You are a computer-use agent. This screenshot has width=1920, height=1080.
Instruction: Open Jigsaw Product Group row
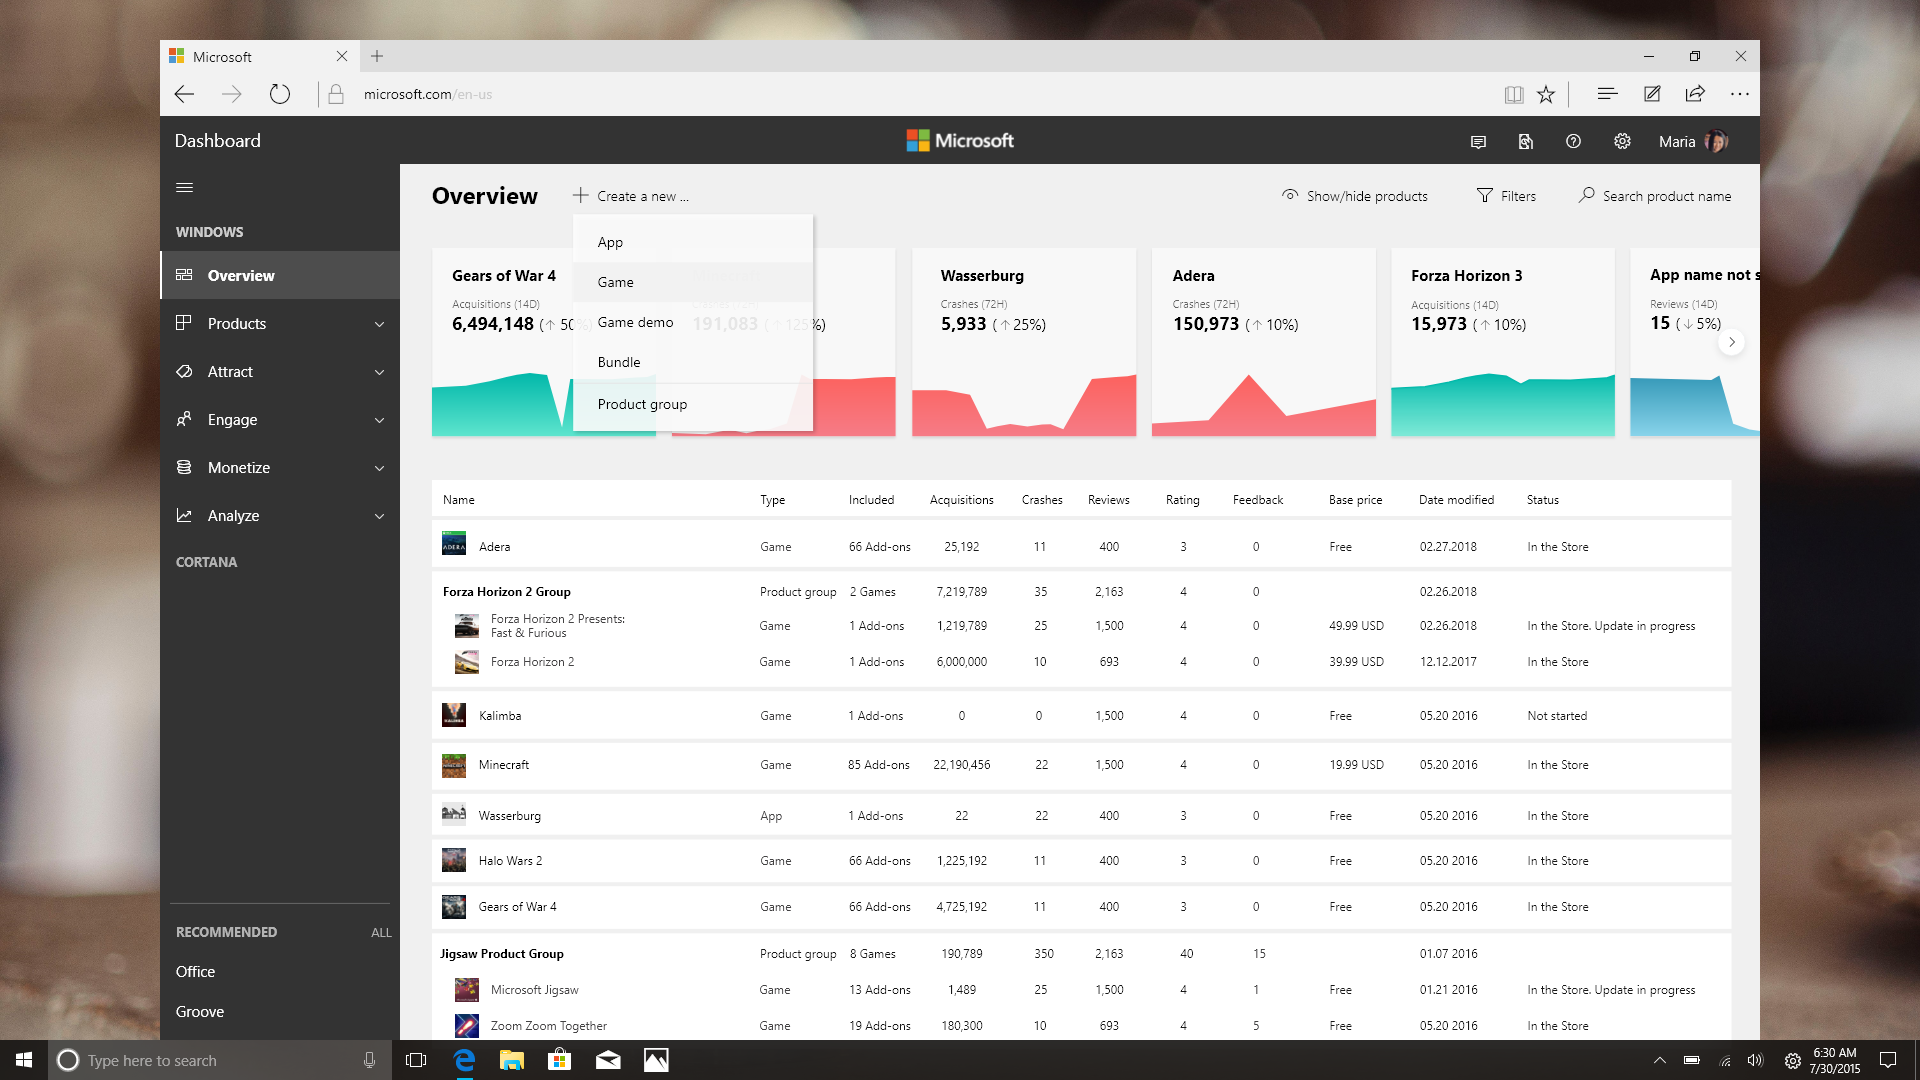point(1081,954)
